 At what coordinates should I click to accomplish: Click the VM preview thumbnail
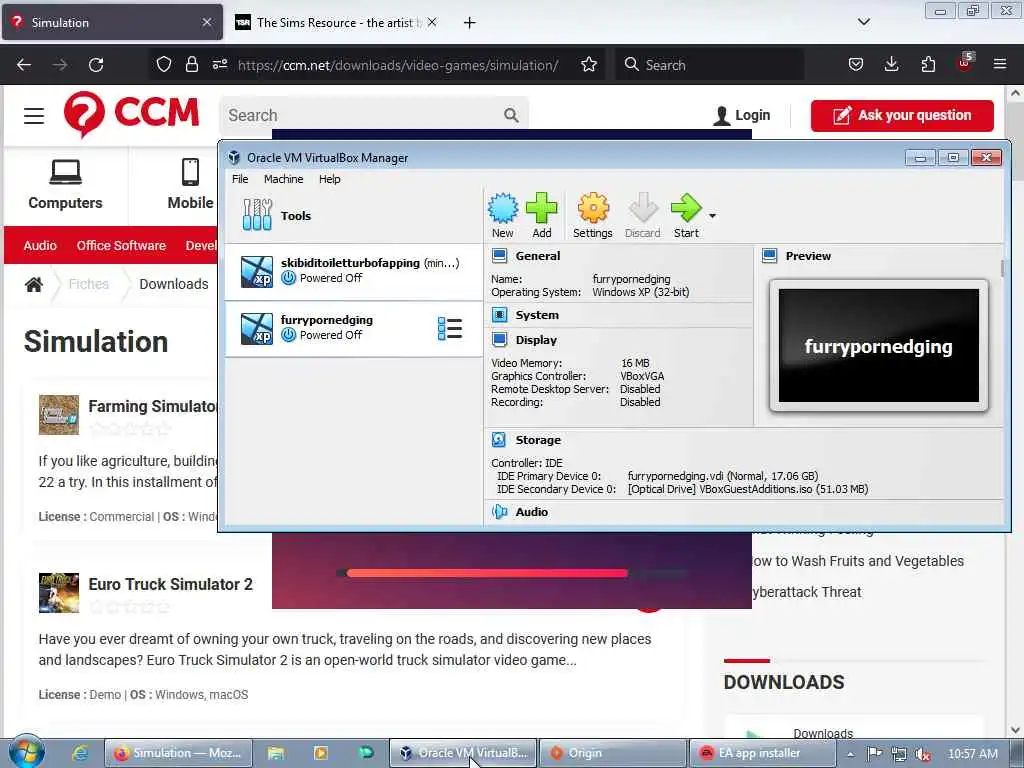pos(878,346)
